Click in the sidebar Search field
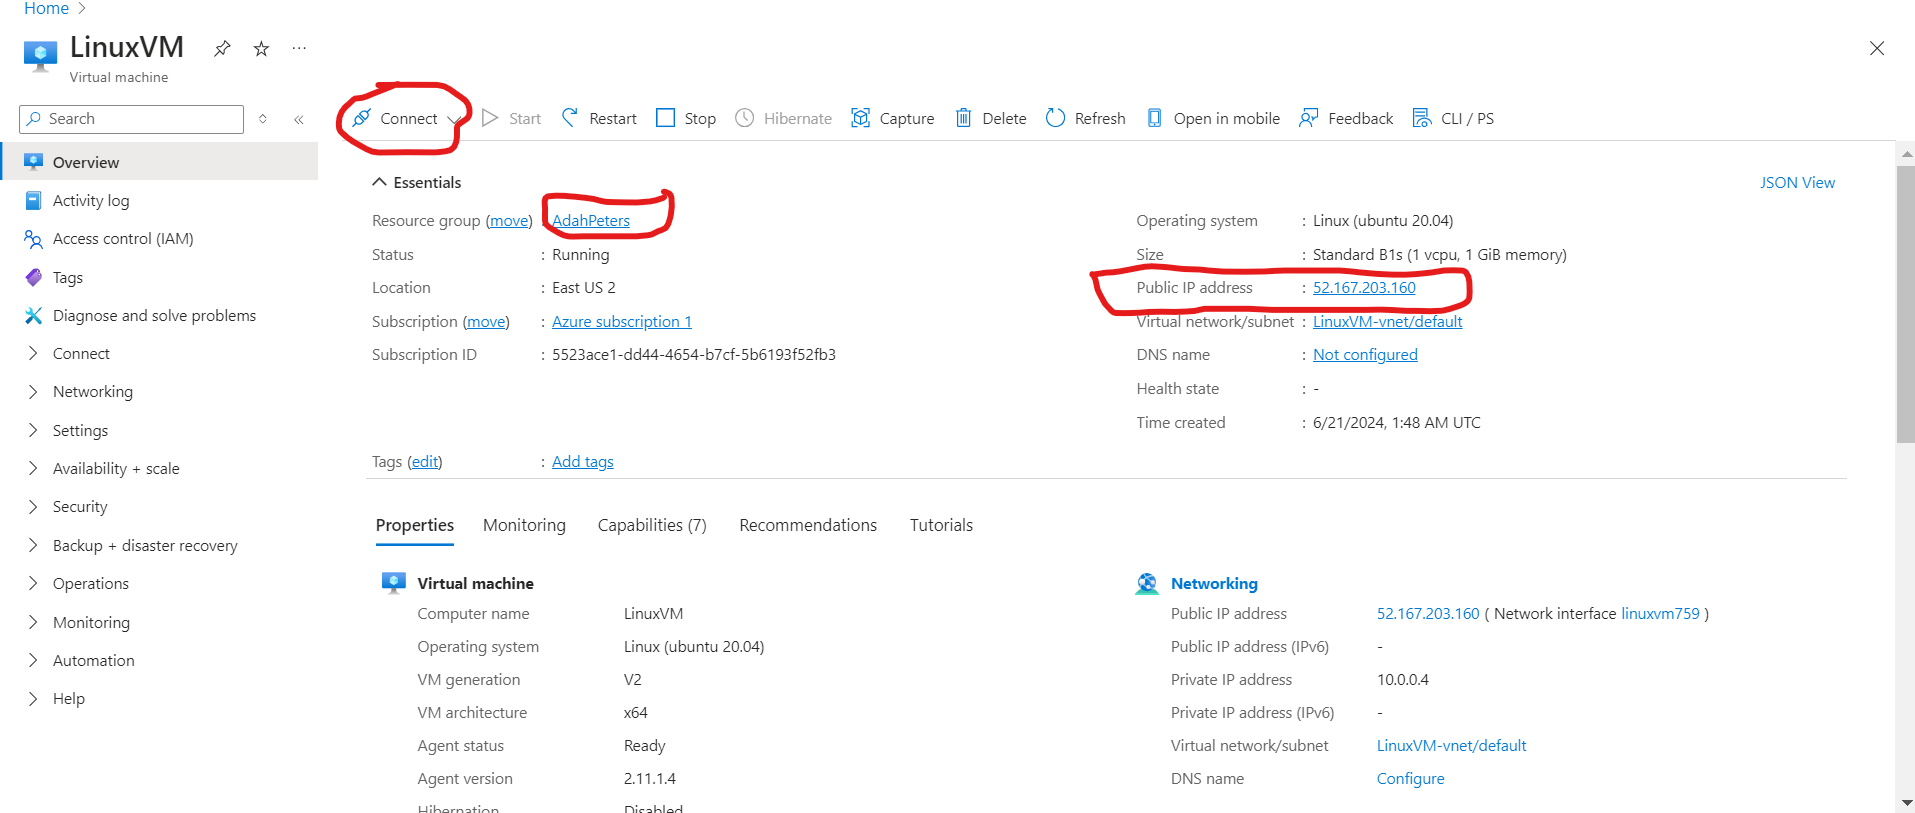 click(131, 119)
